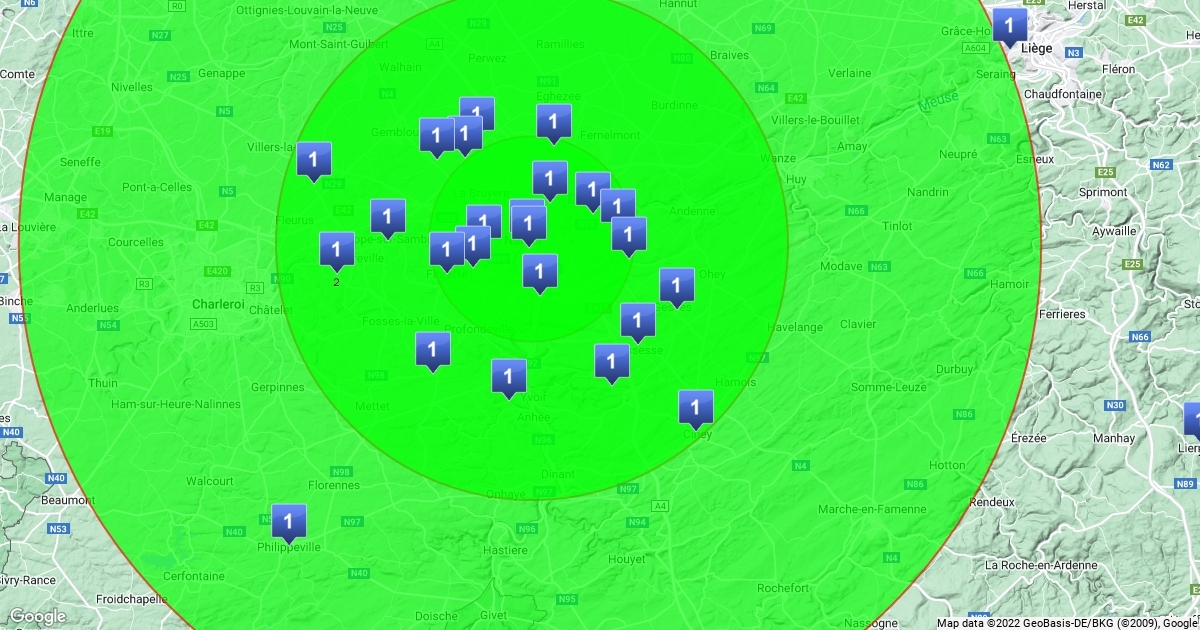The height and width of the screenshot is (630, 1200).
Task: Click the Beaumont town label
Action: (x=69, y=500)
